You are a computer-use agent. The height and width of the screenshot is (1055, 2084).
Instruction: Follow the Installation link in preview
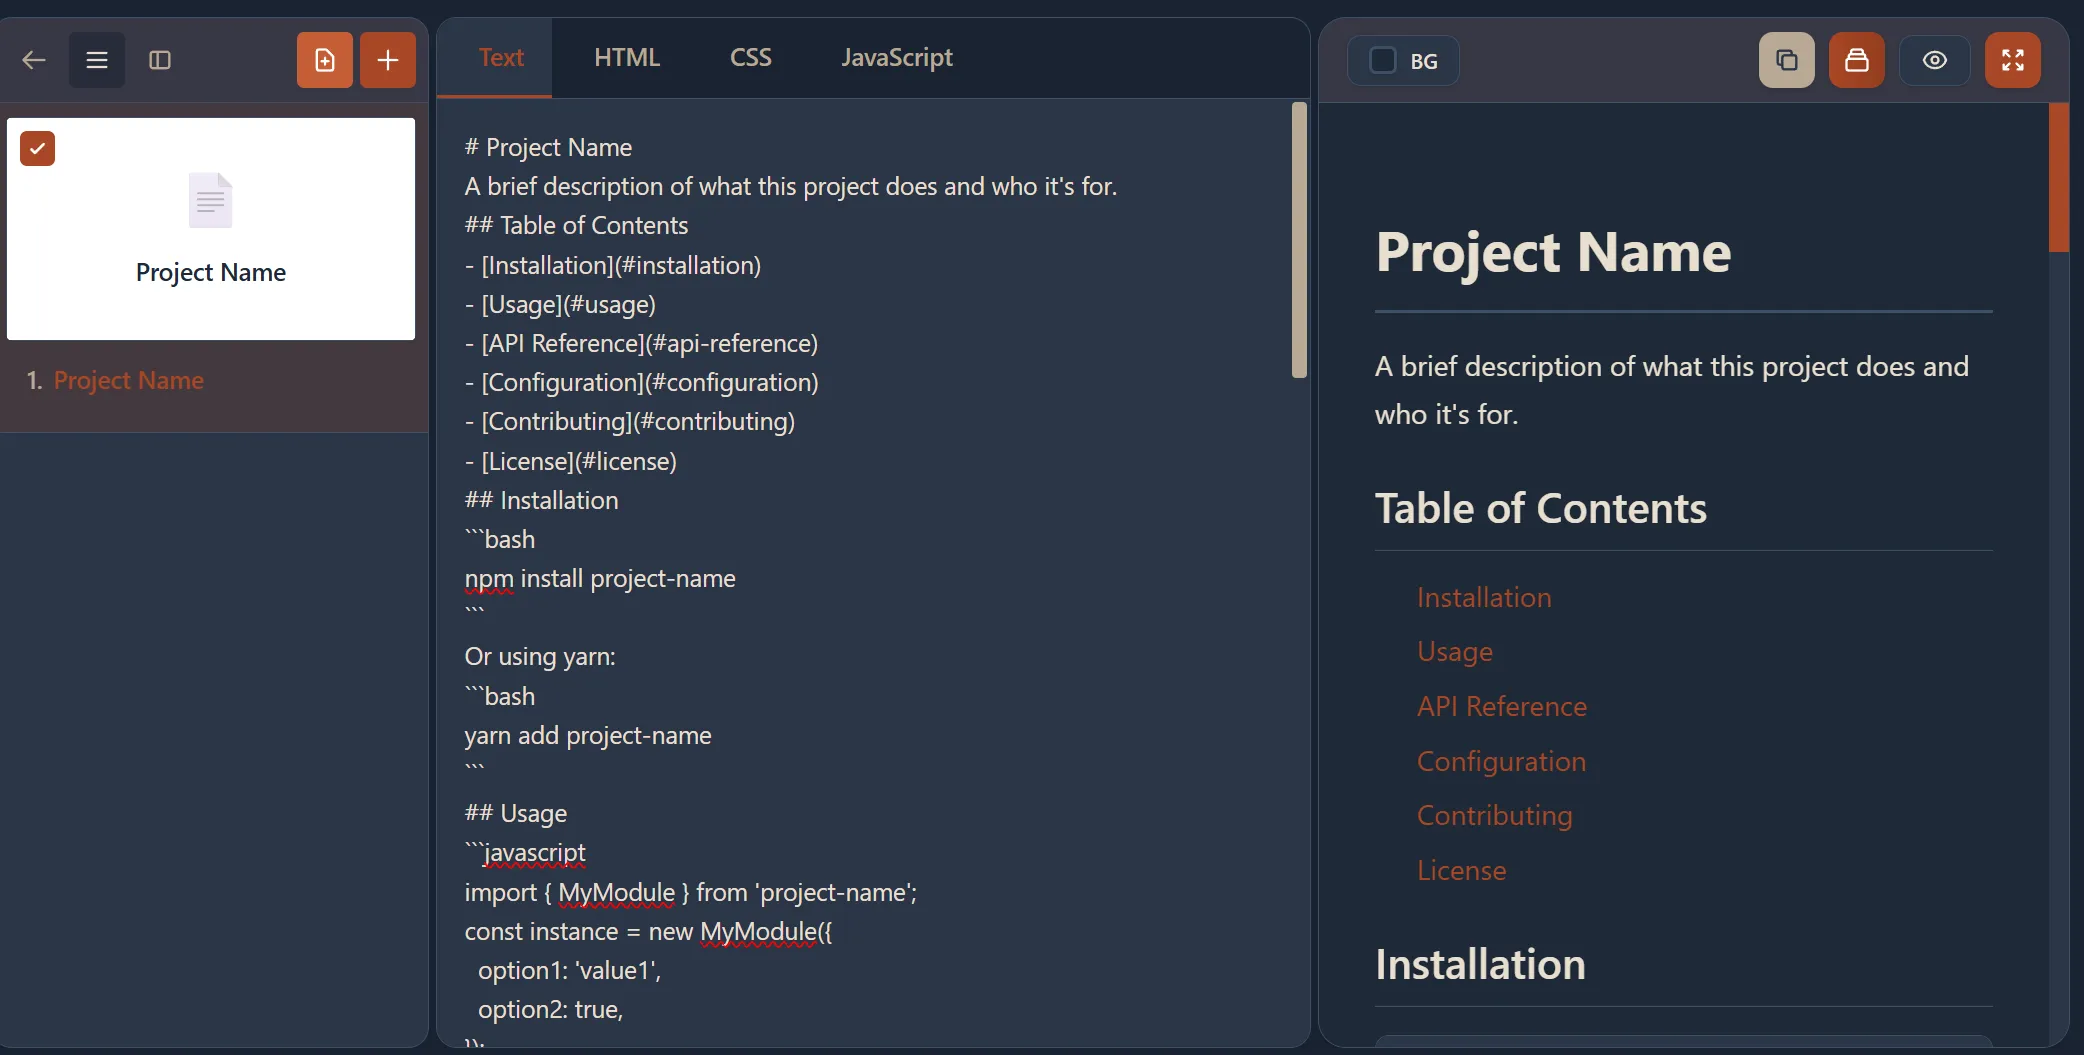pos(1484,597)
